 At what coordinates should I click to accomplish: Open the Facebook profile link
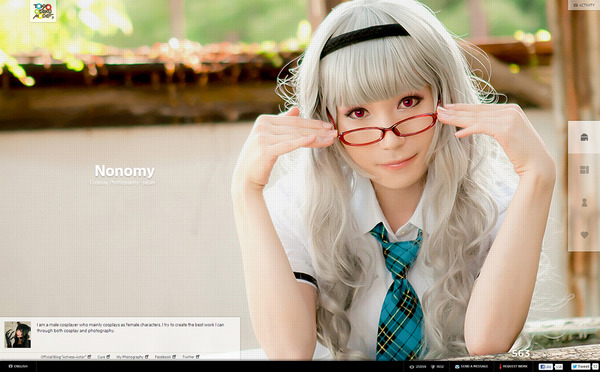tap(165, 357)
